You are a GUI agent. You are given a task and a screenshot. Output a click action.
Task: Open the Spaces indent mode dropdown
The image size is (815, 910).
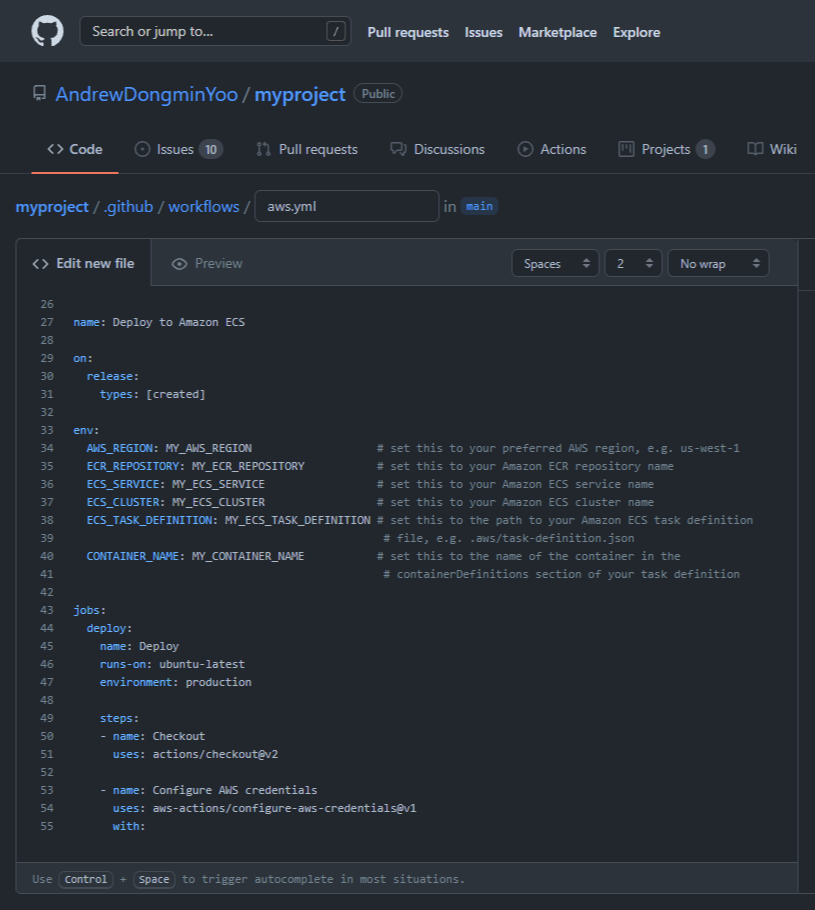pyautogui.click(x=555, y=263)
